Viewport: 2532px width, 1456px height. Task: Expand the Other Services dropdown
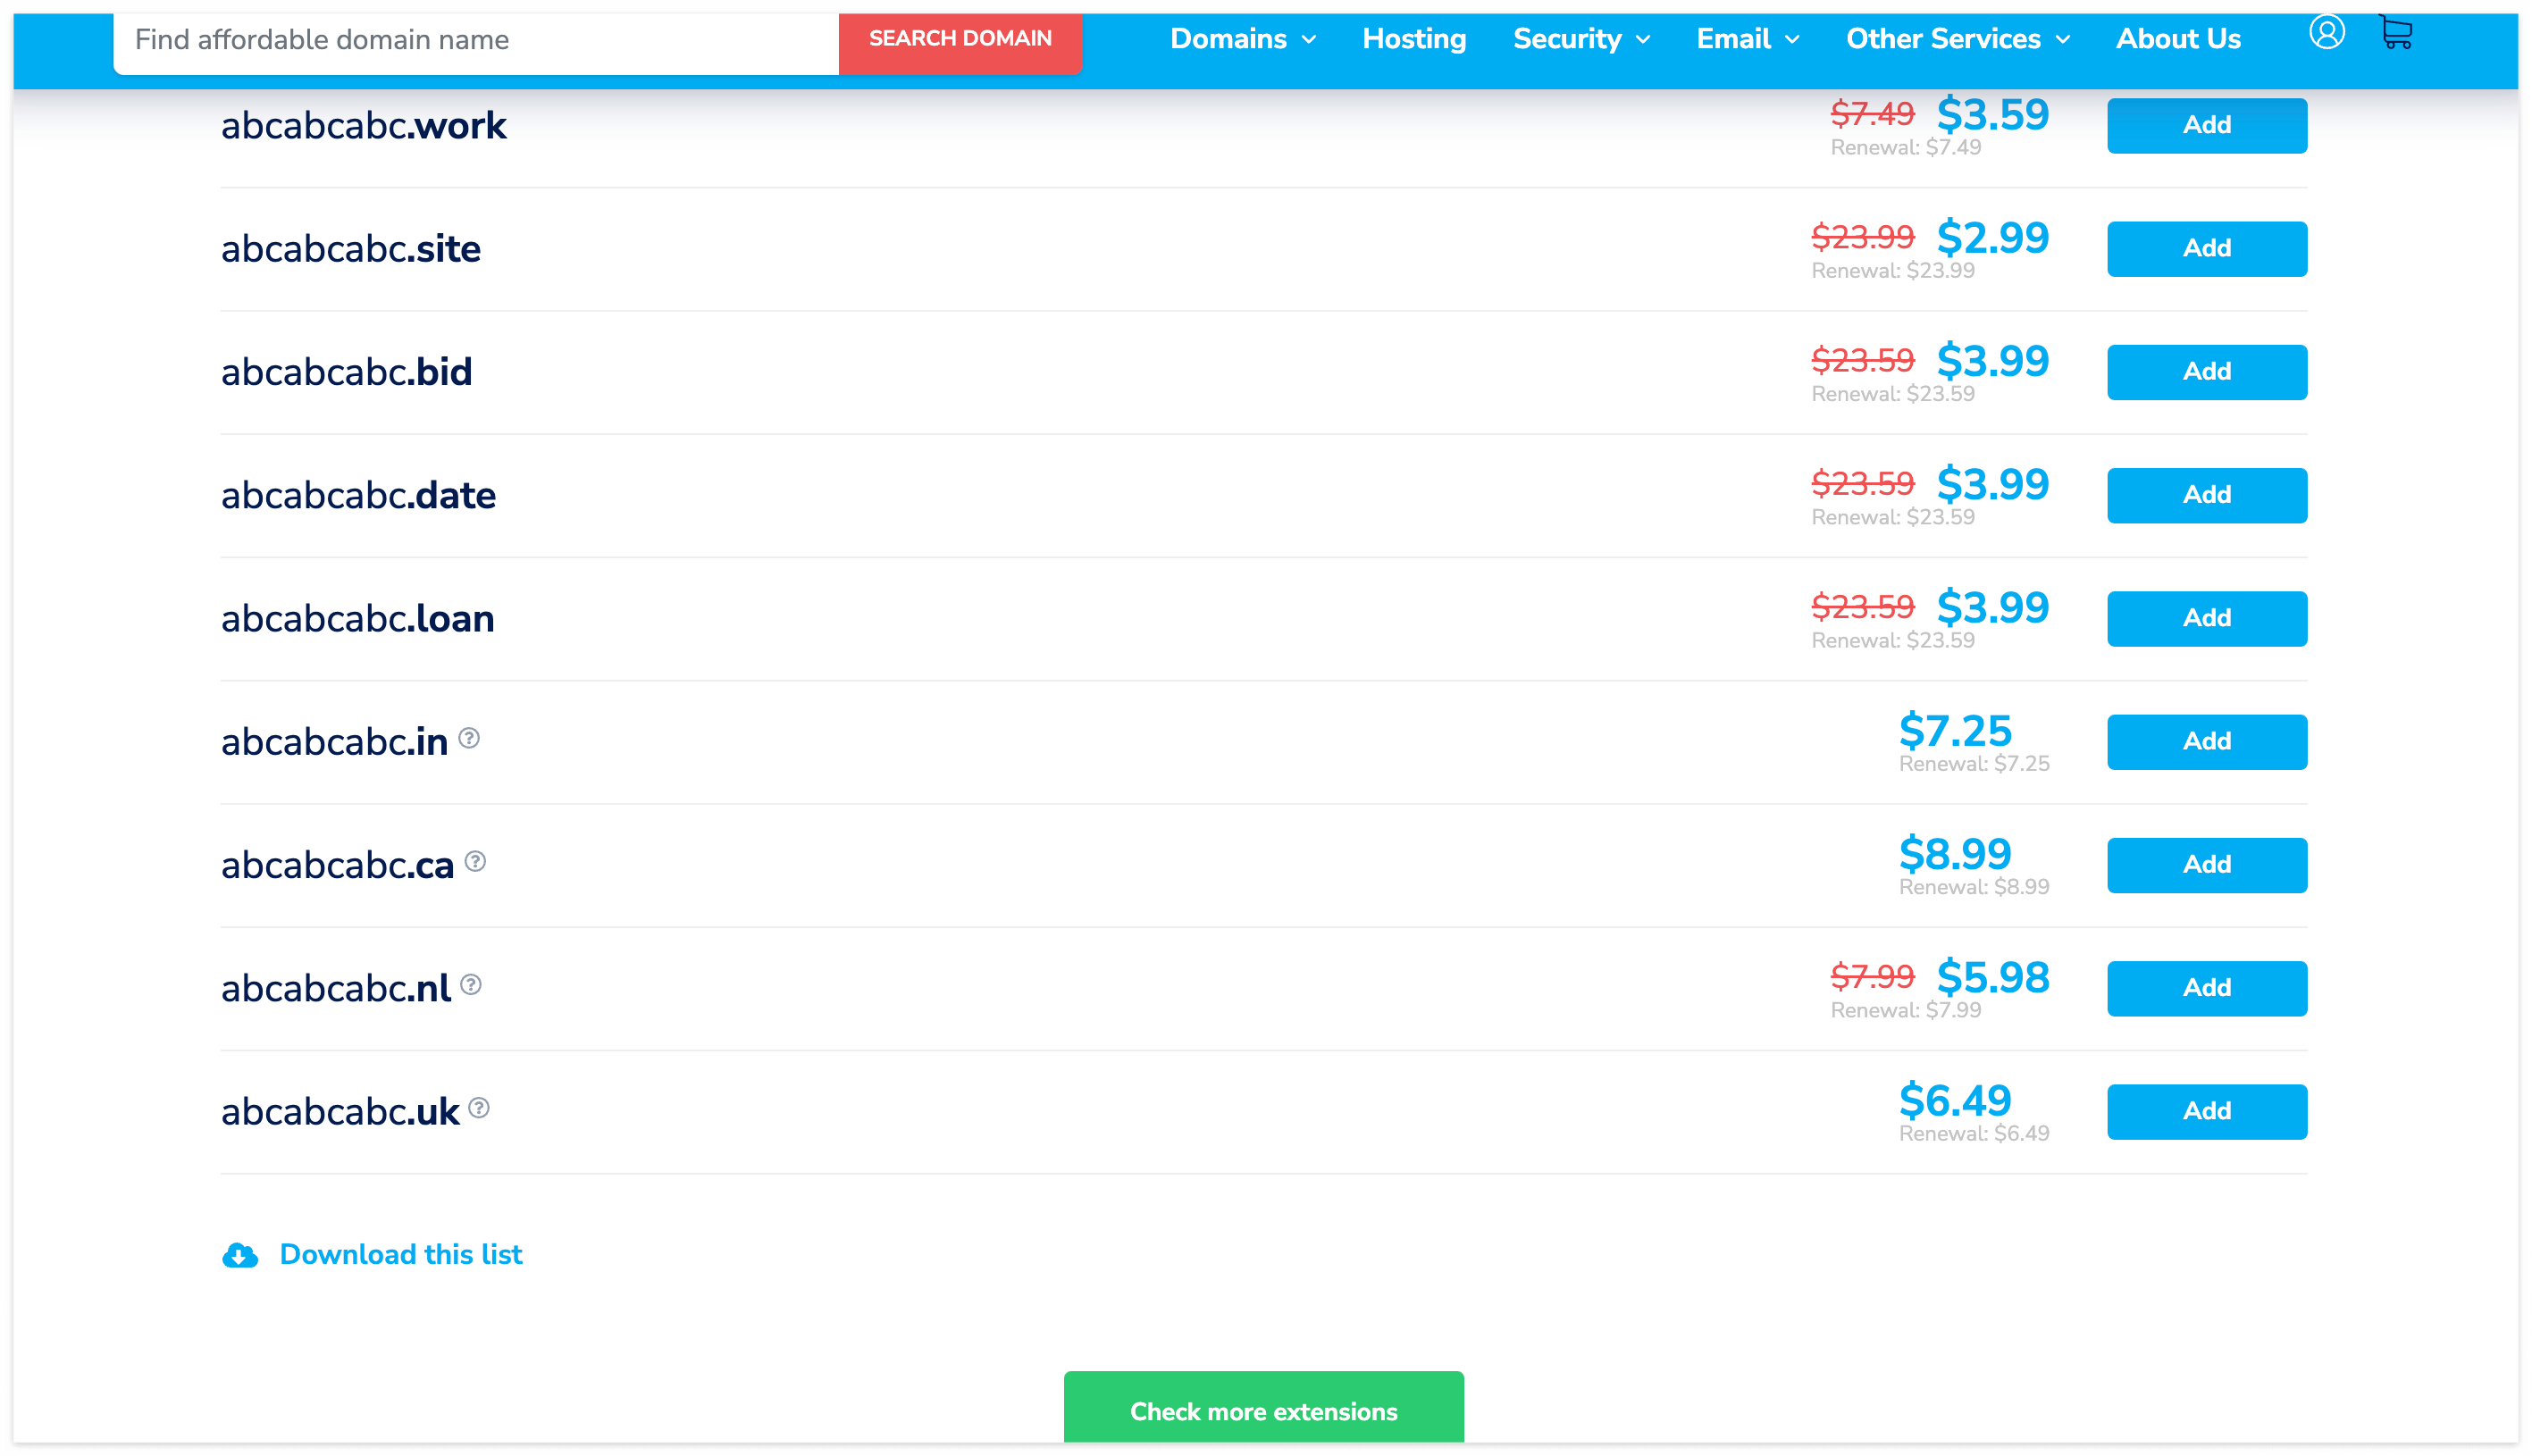(1957, 39)
